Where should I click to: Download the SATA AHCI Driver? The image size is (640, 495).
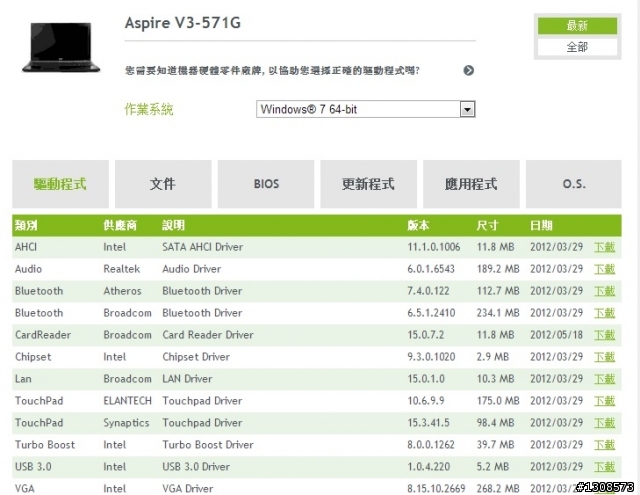point(604,247)
